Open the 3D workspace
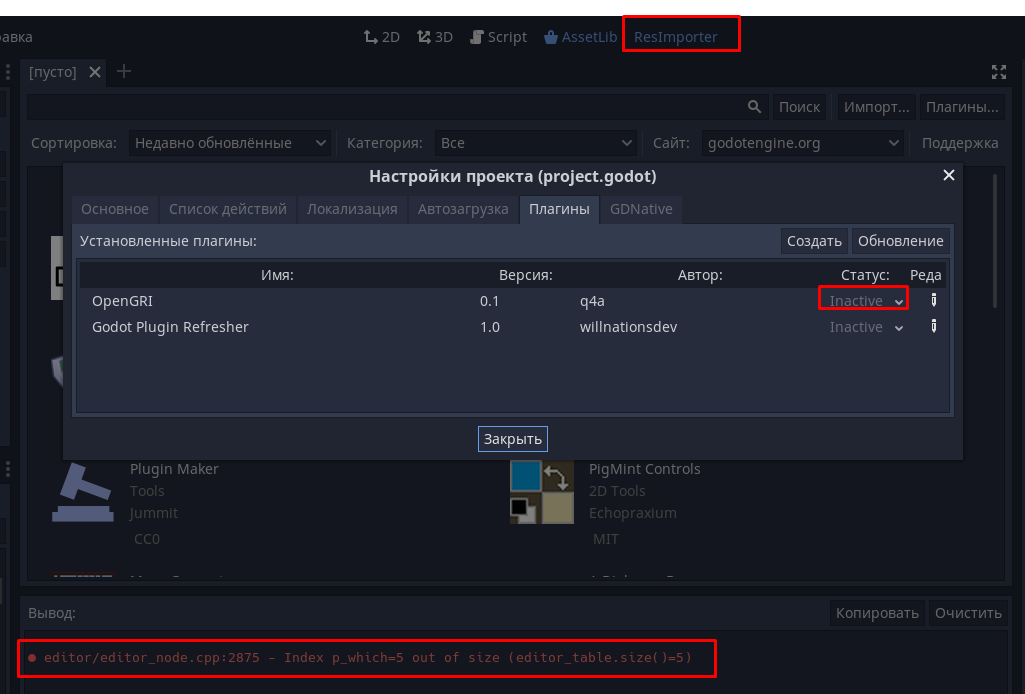Image resolution: width=1025 pixels, height=694 pixels. click(x=434, y=36)
